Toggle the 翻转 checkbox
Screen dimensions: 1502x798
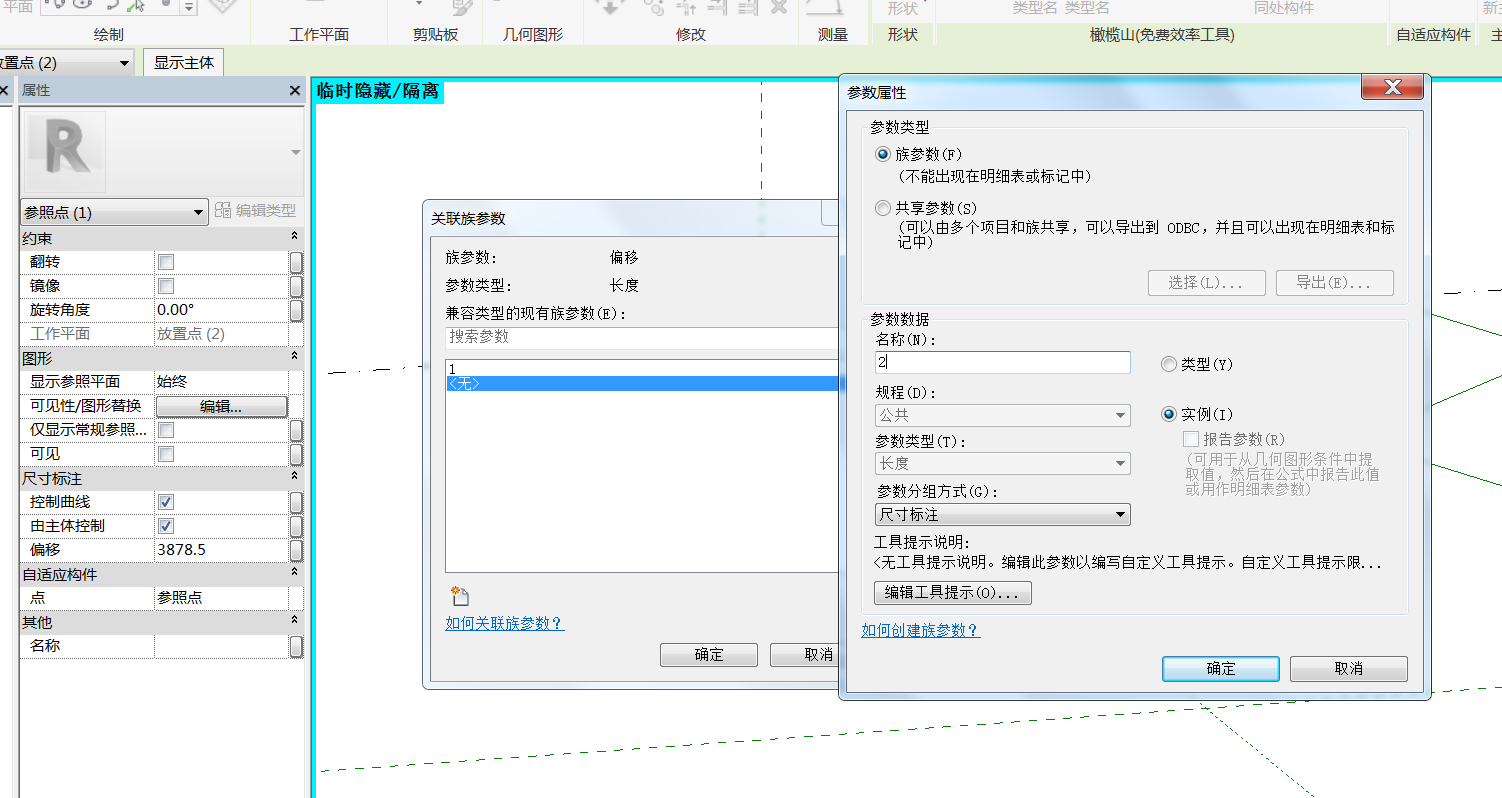pyautogui.click(x=167, y=262)
